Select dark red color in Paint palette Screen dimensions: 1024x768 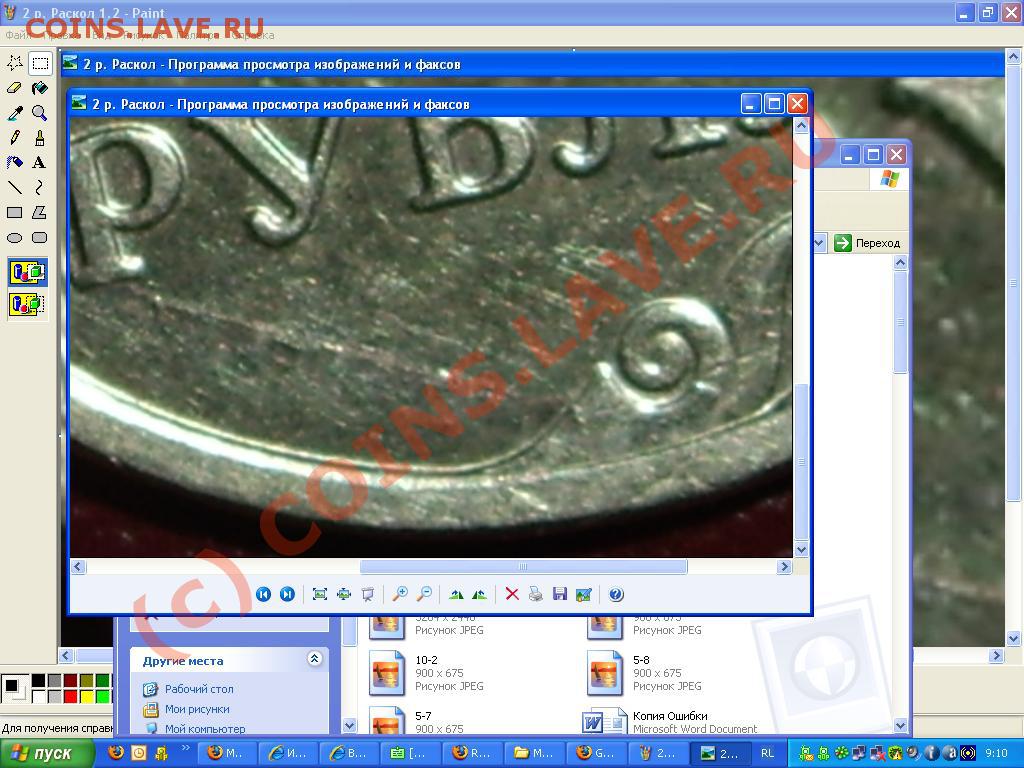click(71, 681)
